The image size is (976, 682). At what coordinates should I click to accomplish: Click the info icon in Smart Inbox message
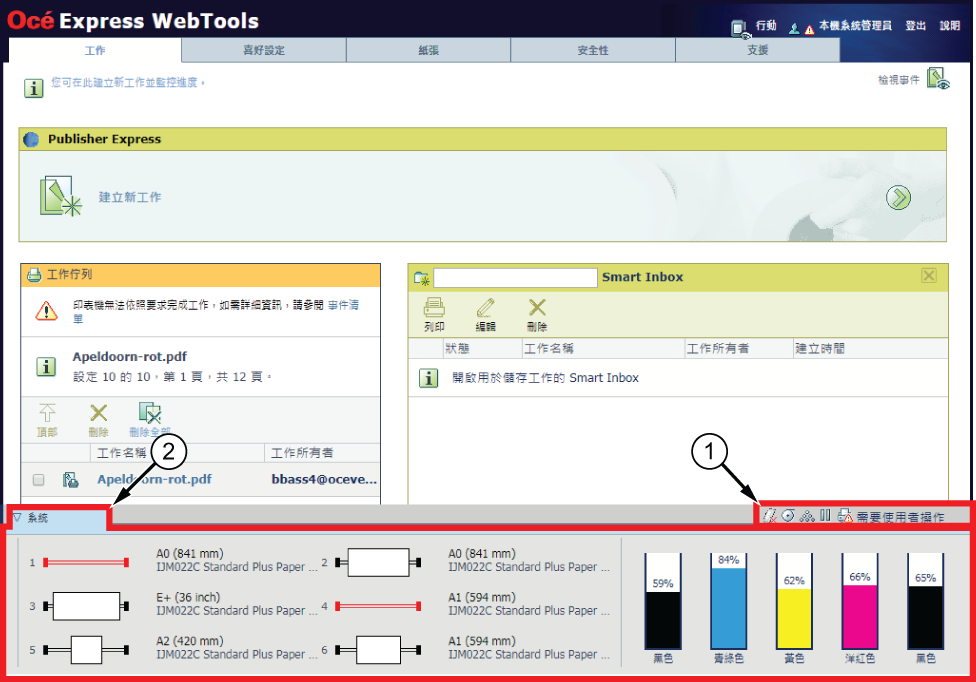click(428, 378)
